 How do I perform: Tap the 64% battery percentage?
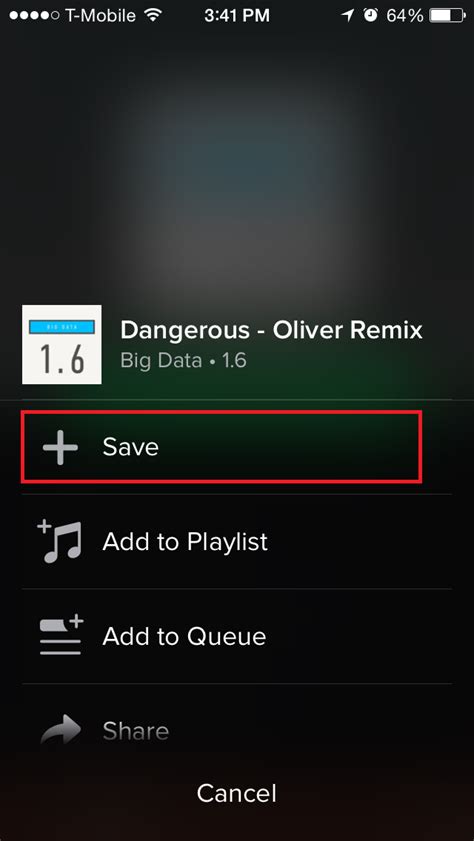click(405, 16)
